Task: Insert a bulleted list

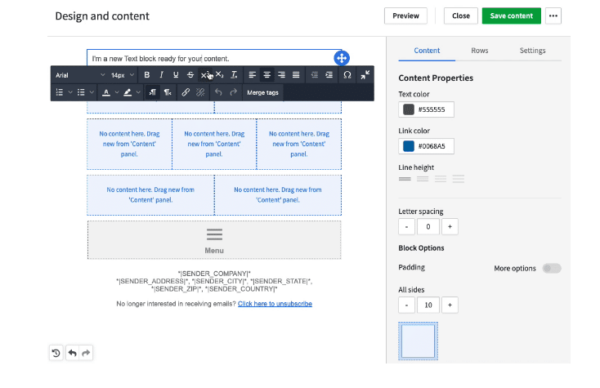Action: pos(81,92)
